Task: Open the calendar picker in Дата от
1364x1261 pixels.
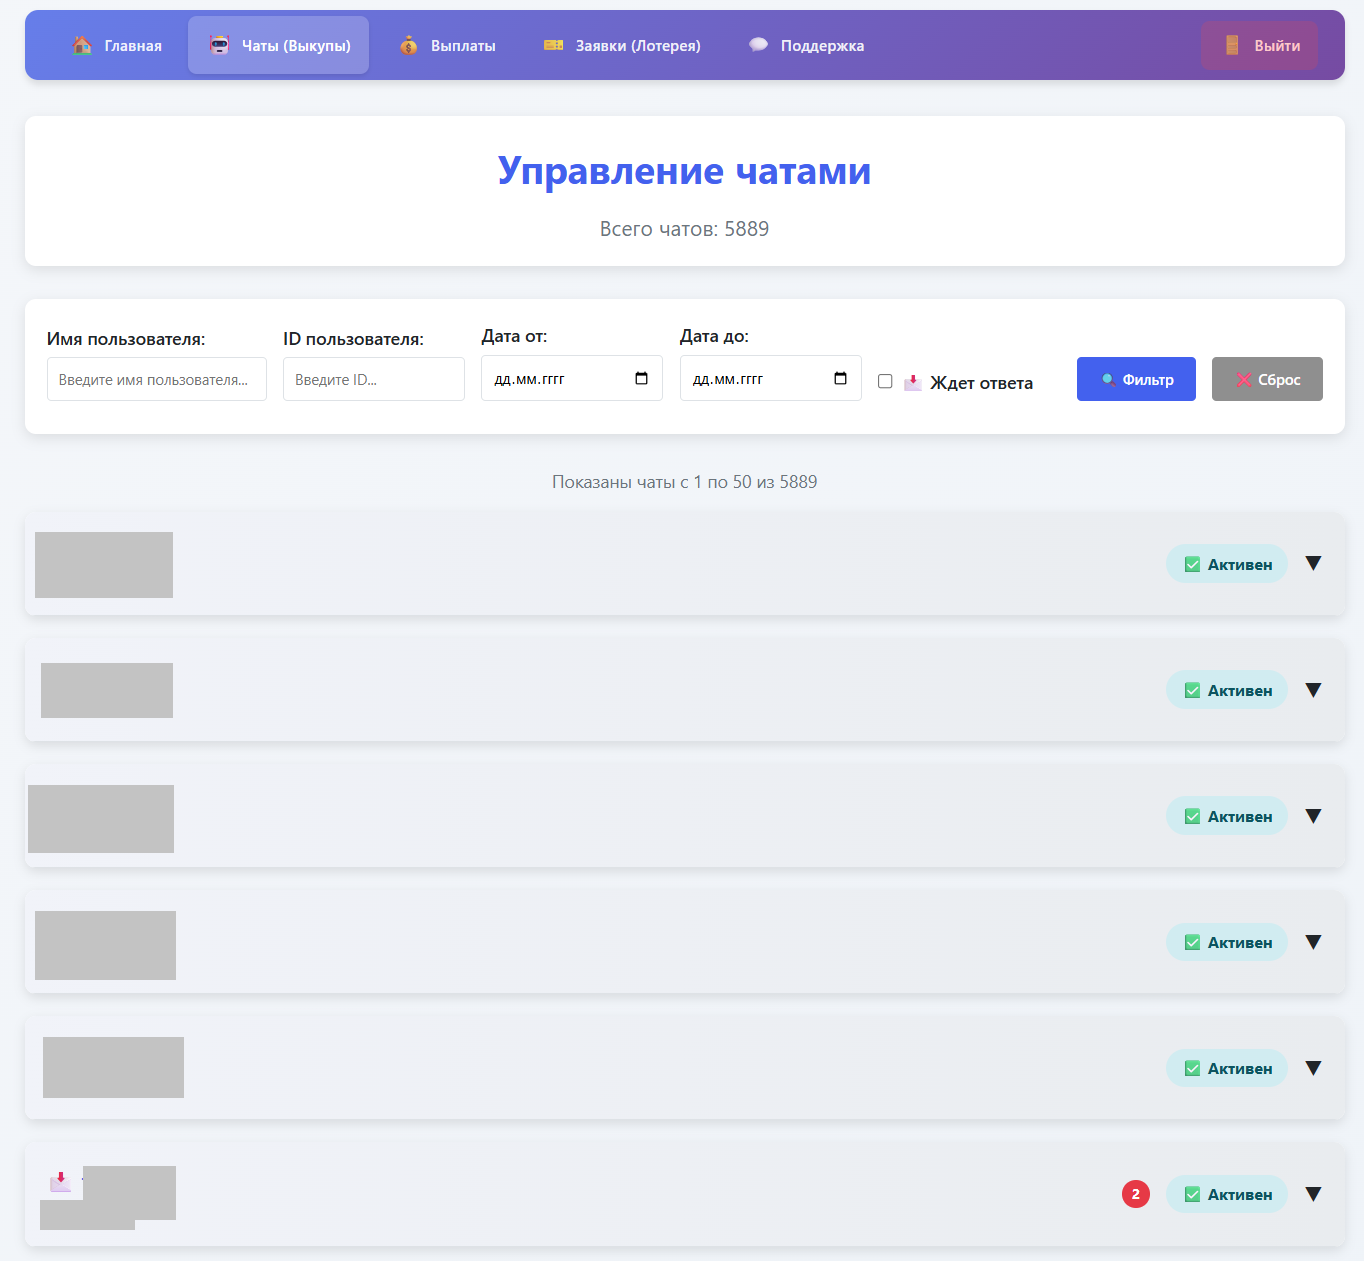Action: 641,378
